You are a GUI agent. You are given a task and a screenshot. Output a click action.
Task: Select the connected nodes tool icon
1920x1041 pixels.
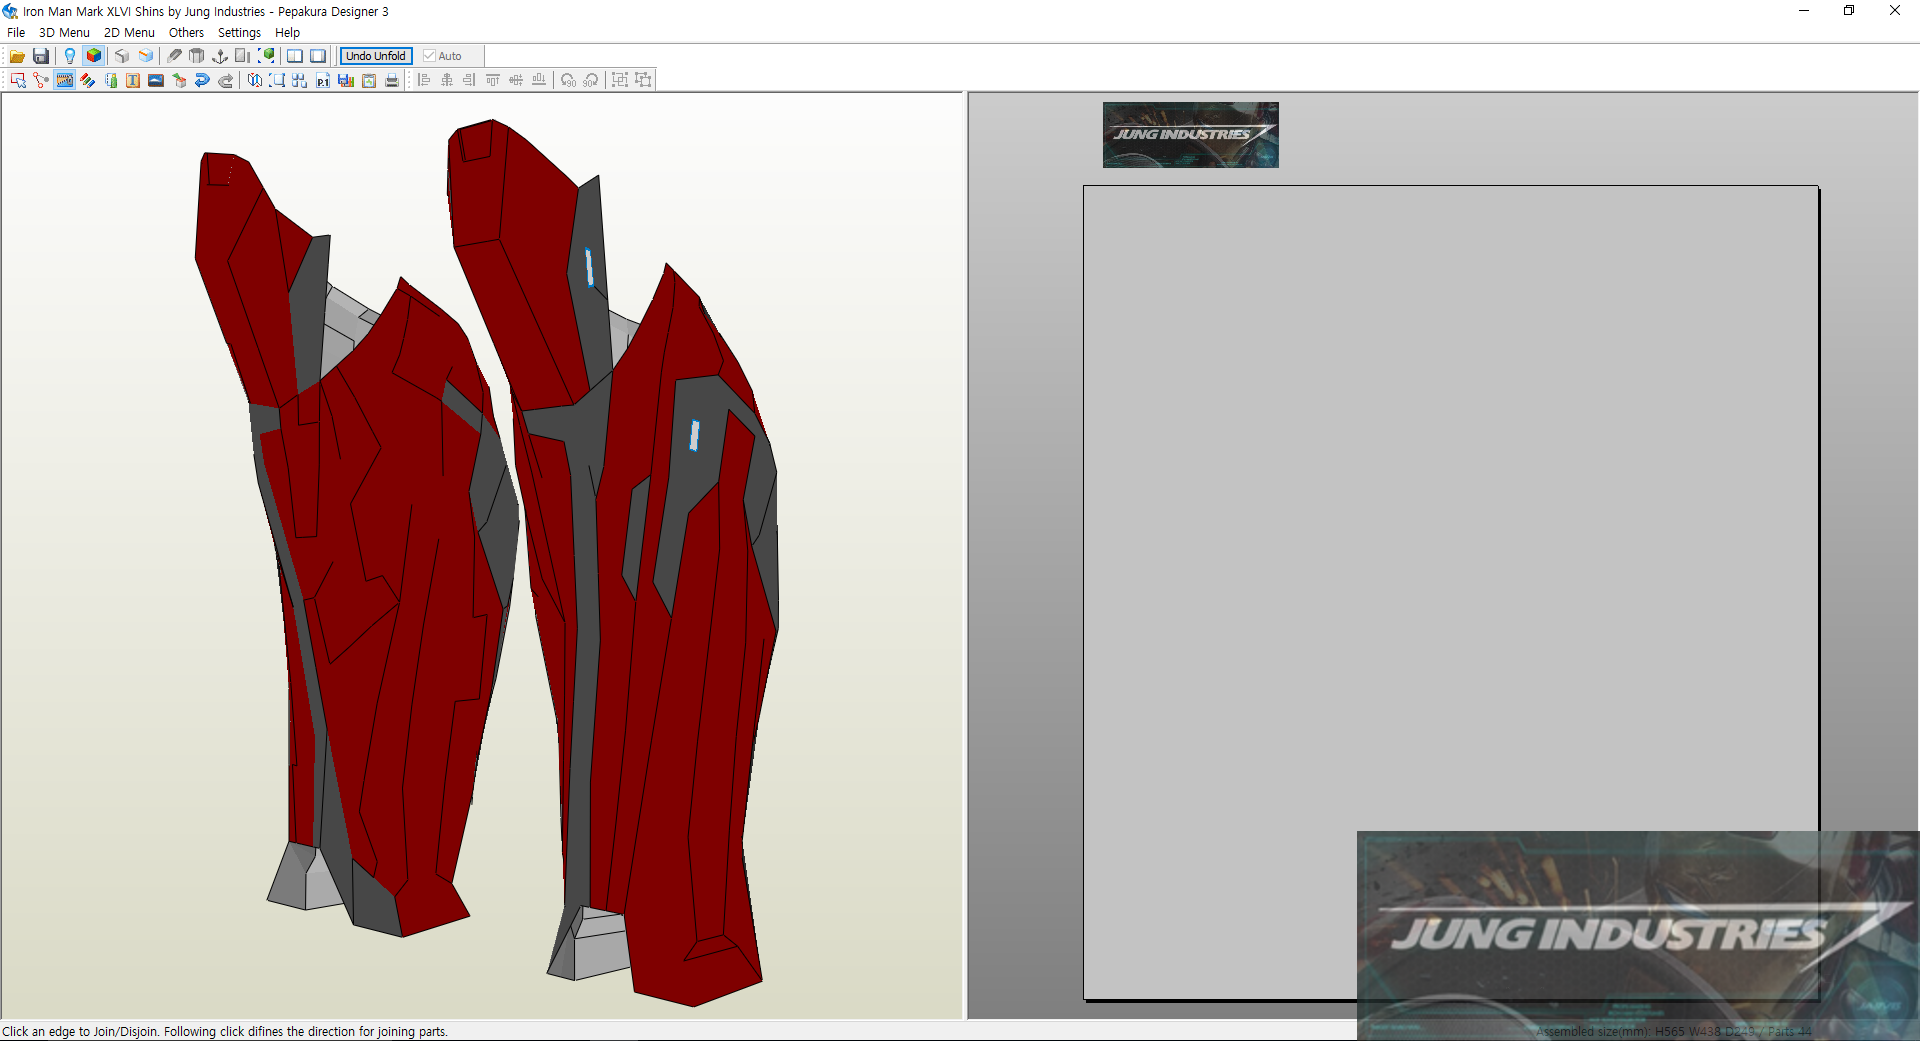click(x=41, y=80)
